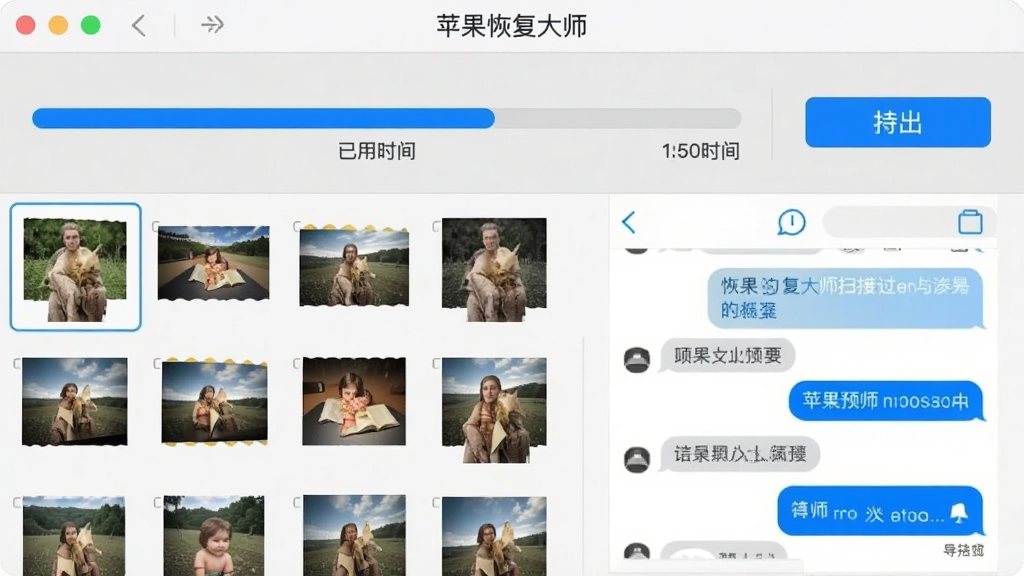Open the clock alert icon in chat header
The width and height of the screenshot is (1024, 576).
[x=791, y=222]
